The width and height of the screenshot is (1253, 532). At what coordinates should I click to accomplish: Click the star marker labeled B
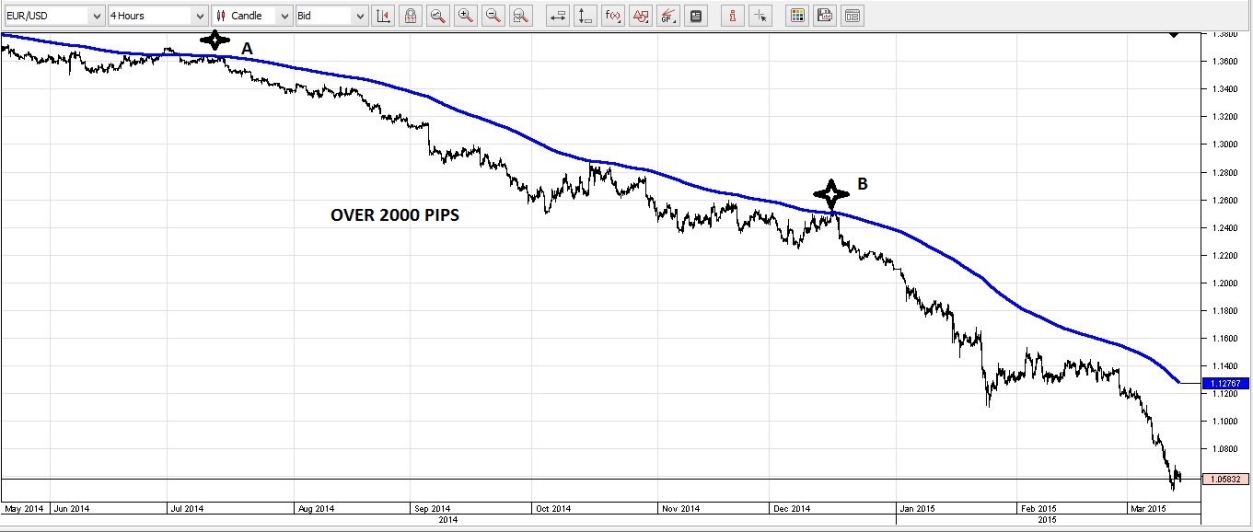coord(830,194)
